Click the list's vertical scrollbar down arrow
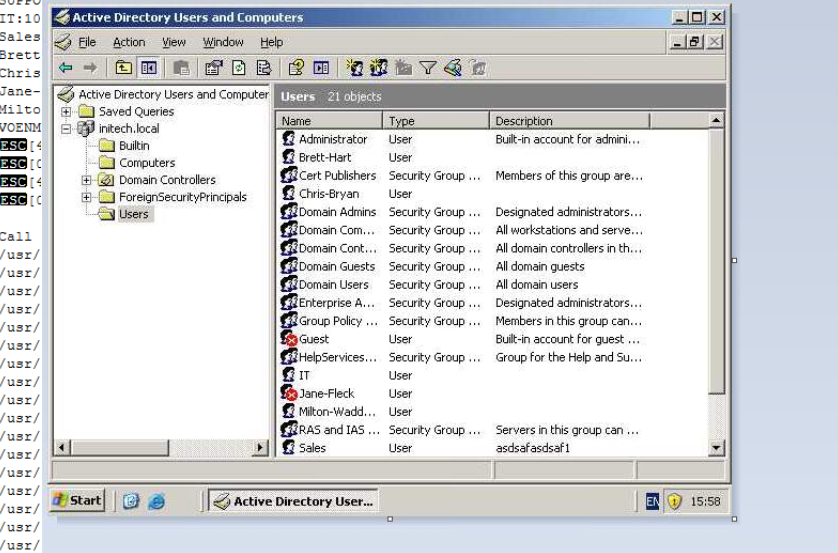 pos(715,449)
